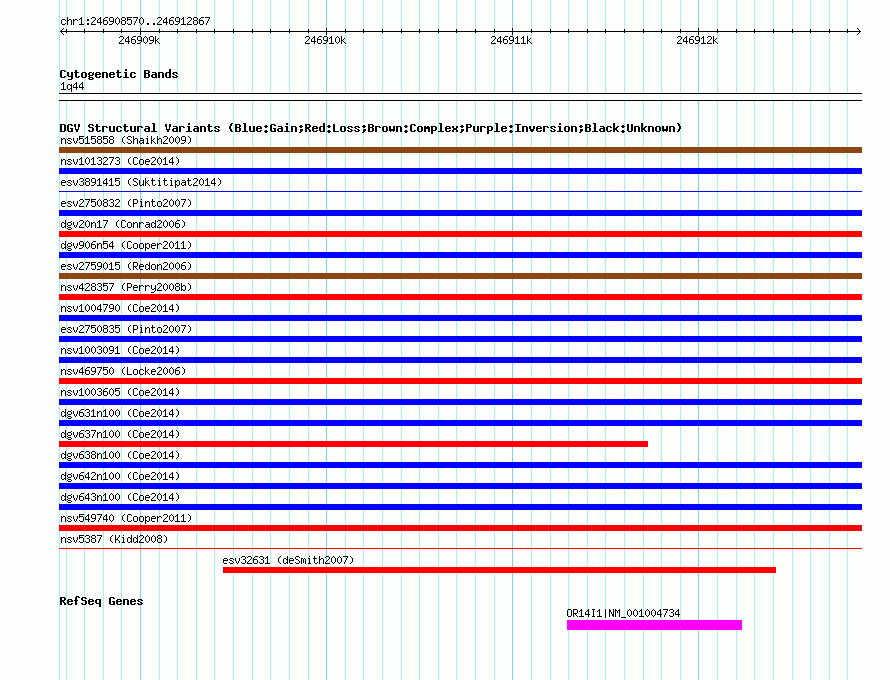Click the 246911k ruler tick label
This screenshot has height=680, width=890.
pos(511,40)
